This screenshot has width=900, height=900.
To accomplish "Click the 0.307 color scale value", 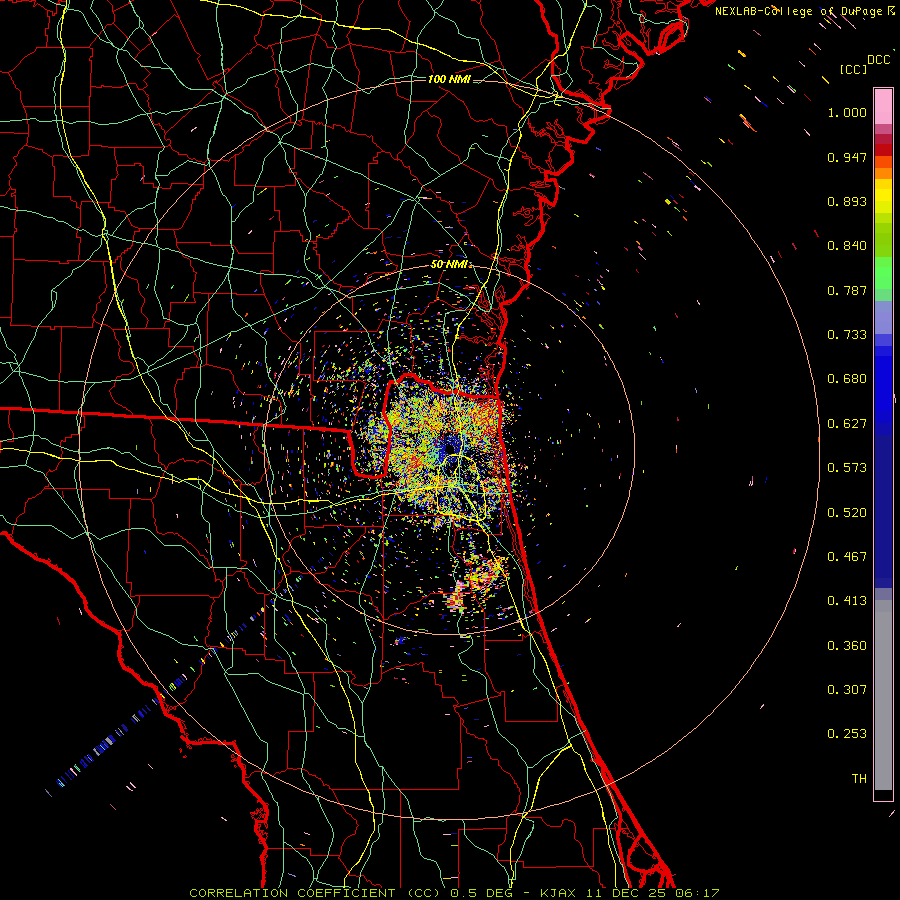I will (847, 690).
